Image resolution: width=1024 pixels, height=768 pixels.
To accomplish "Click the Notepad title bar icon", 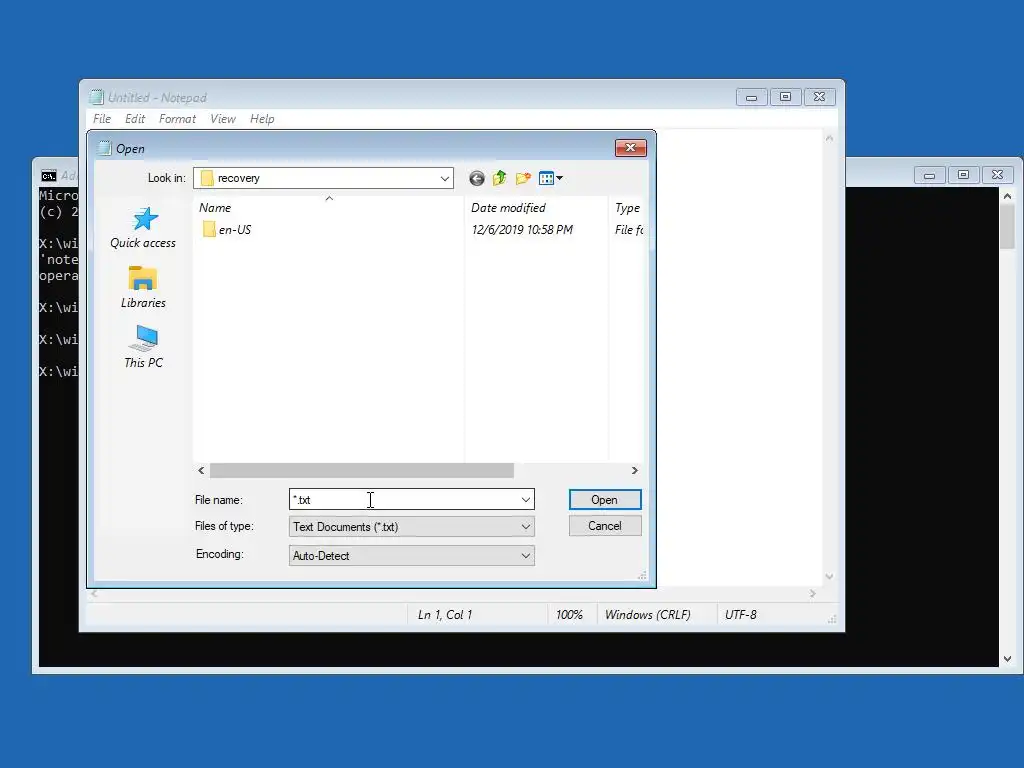I will [x=97, y=97].
